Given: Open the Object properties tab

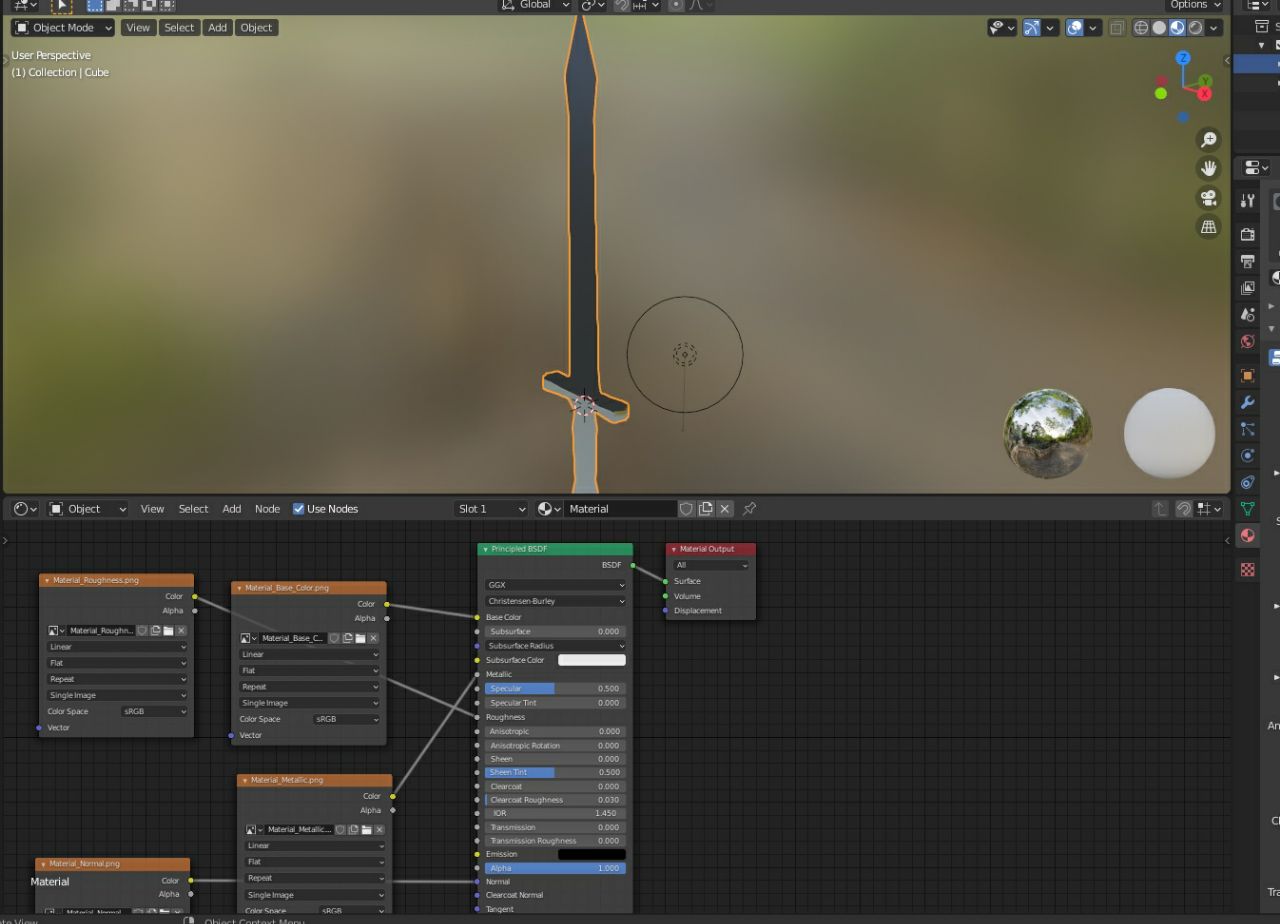Looking at the screenshot, I should pos(1247,376).
